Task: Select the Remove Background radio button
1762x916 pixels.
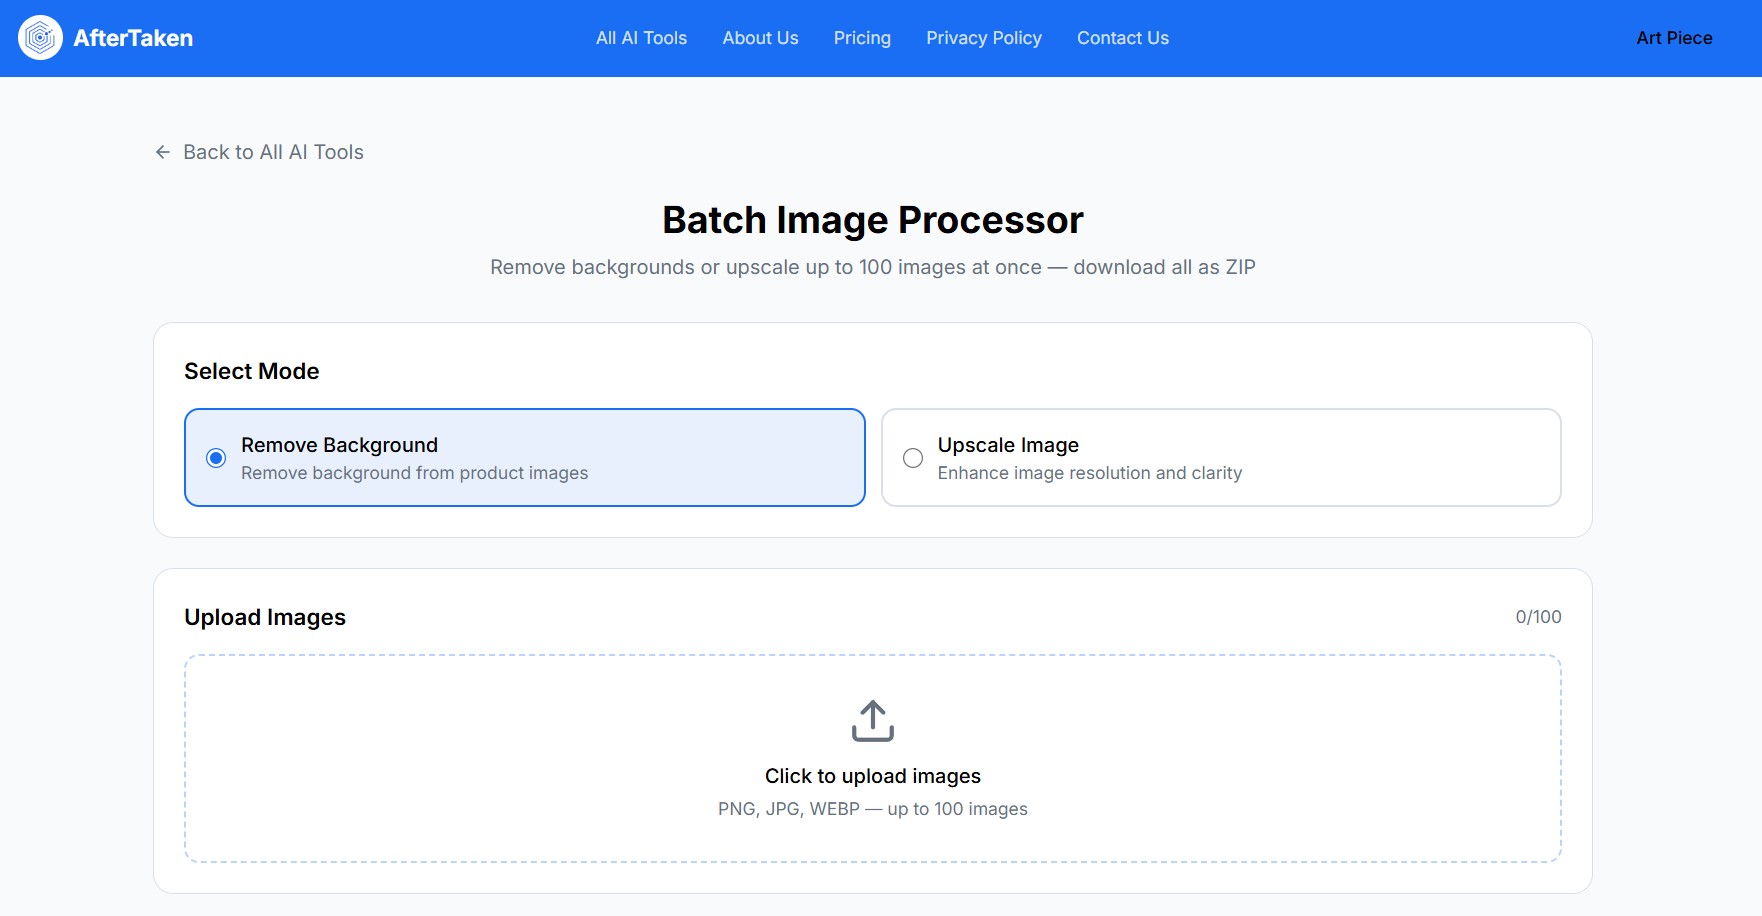Action: click(215, 458)
